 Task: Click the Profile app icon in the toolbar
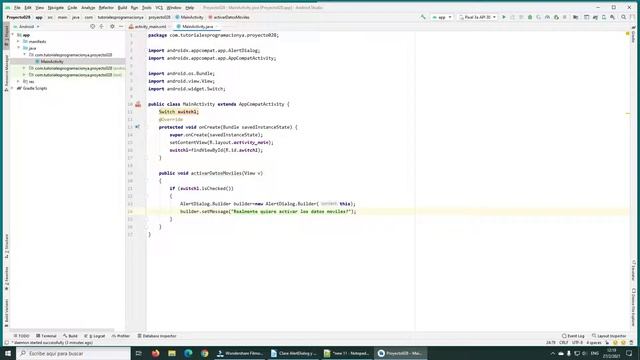click(547, 17)
